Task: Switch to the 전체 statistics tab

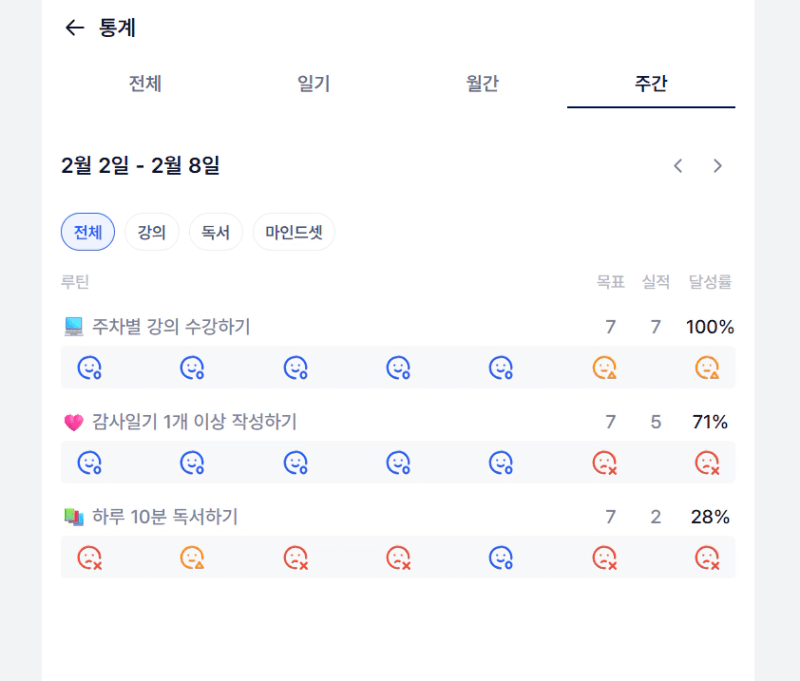Action: [x=145, y=84]
